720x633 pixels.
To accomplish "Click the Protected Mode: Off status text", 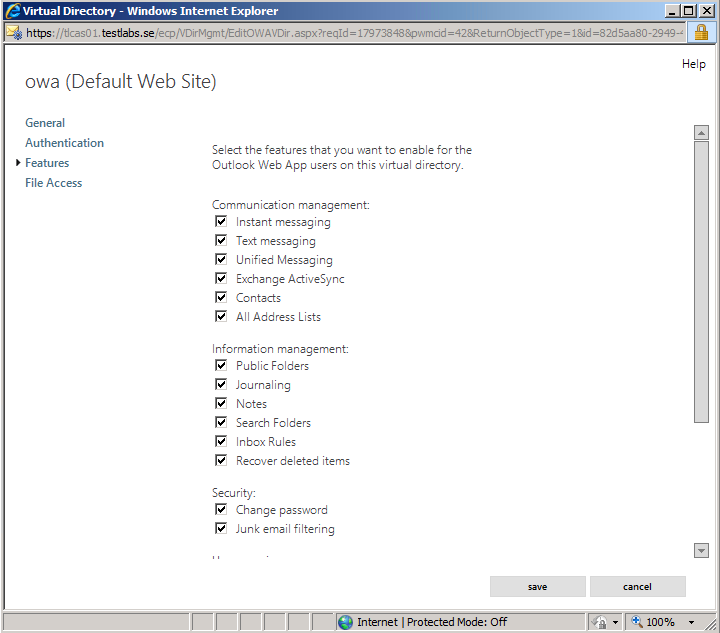I will point(457,622).
